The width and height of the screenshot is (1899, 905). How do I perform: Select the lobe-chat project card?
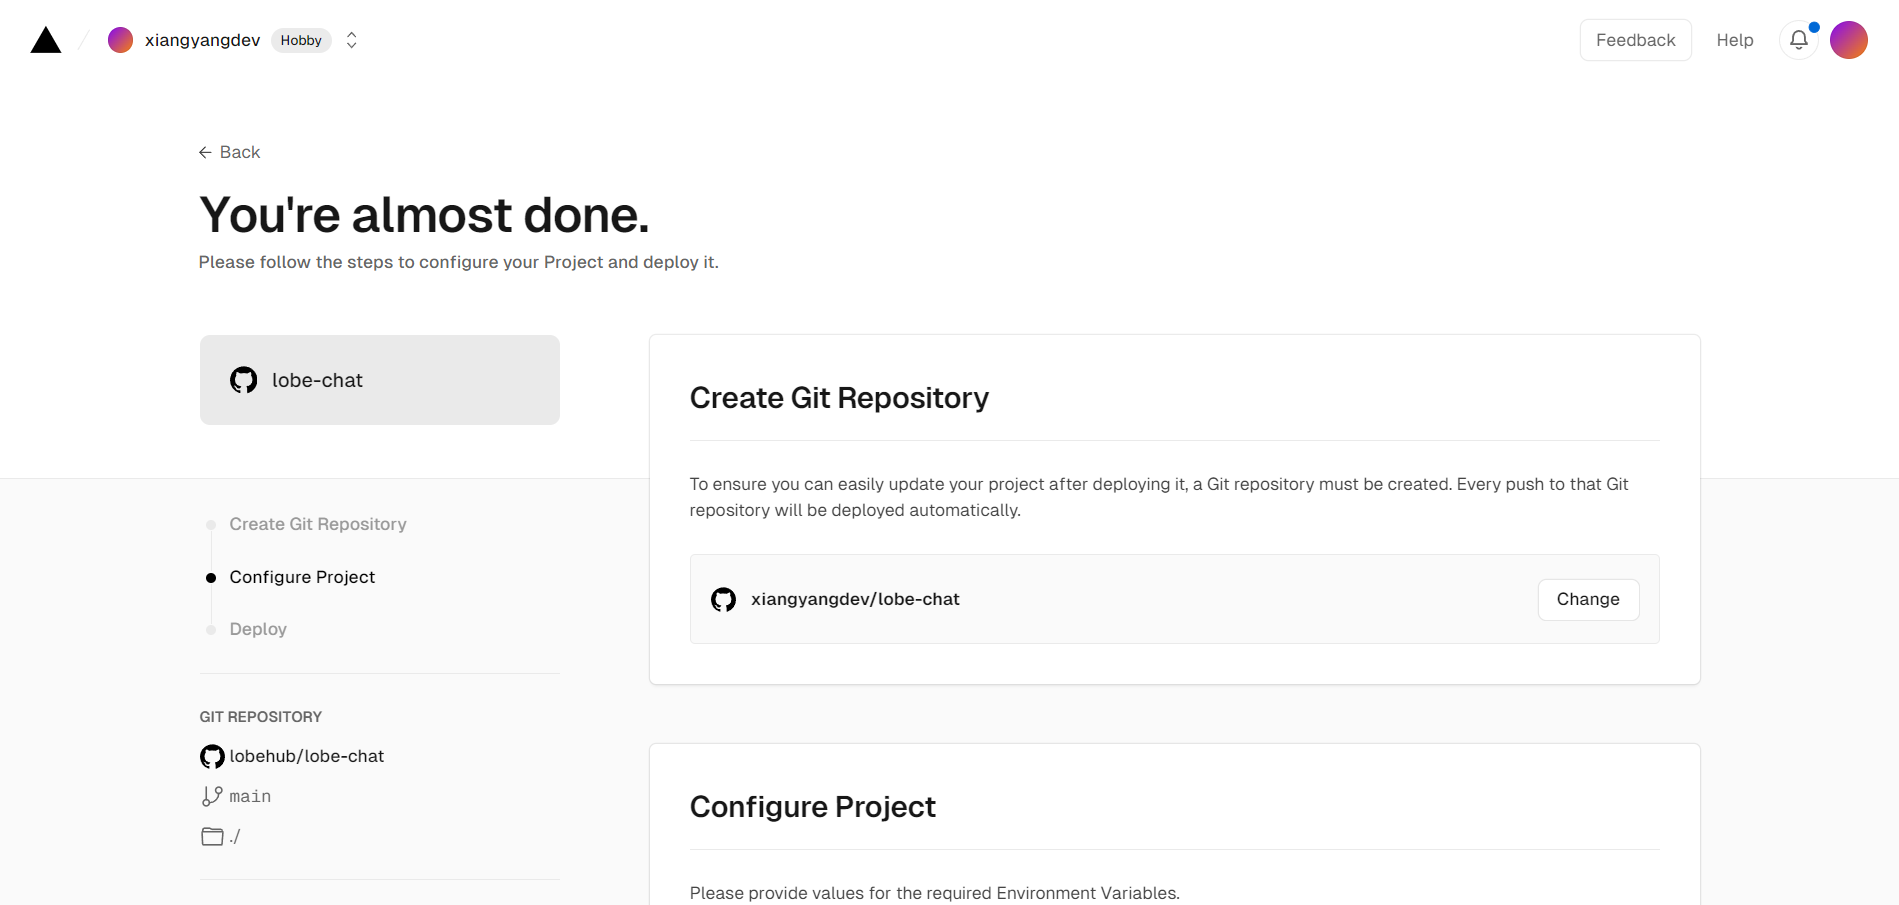click(x=380, y=380)
